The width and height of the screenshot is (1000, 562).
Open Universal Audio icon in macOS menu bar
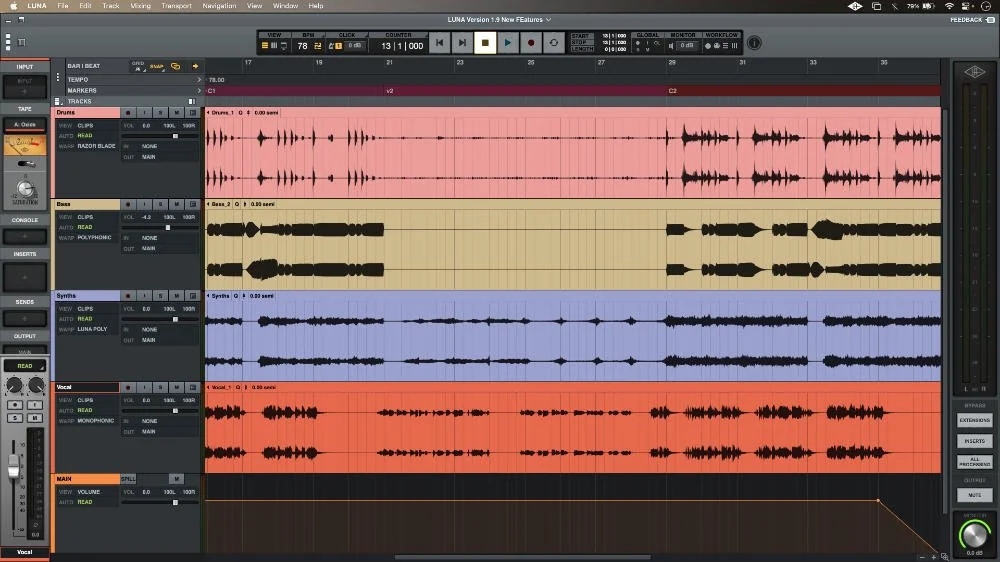pos(855,6)
